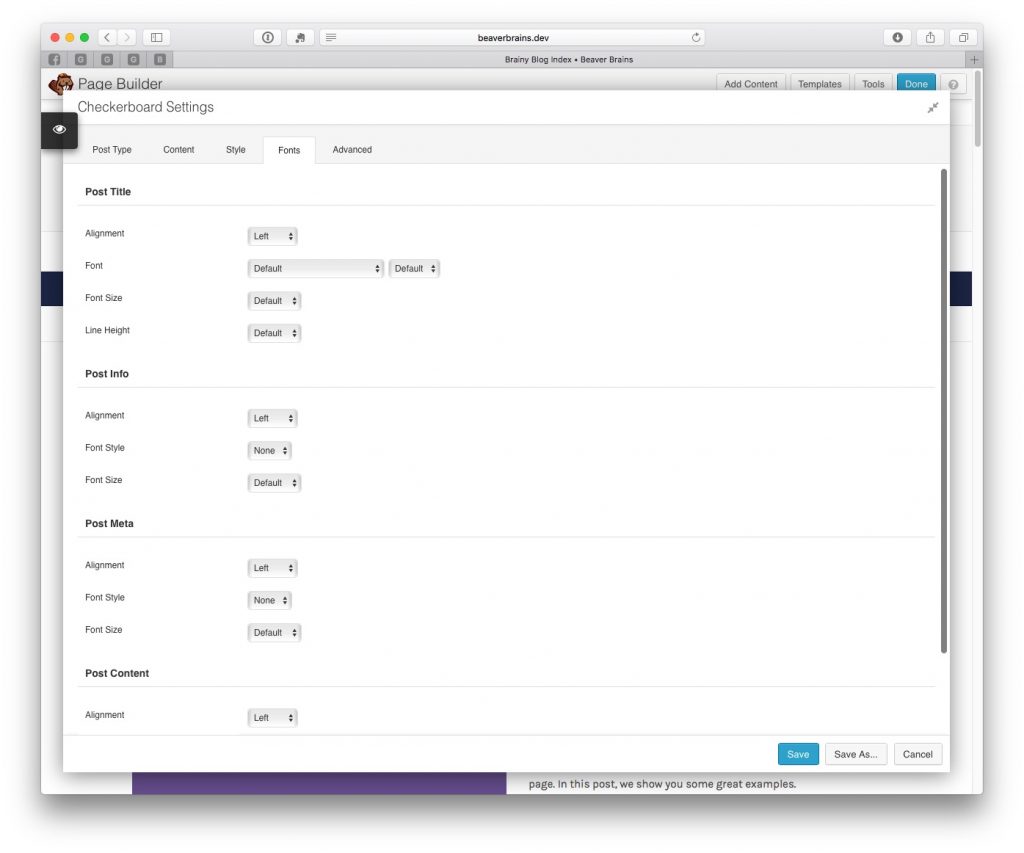Click the Post Title section heading

click(108, 192)
